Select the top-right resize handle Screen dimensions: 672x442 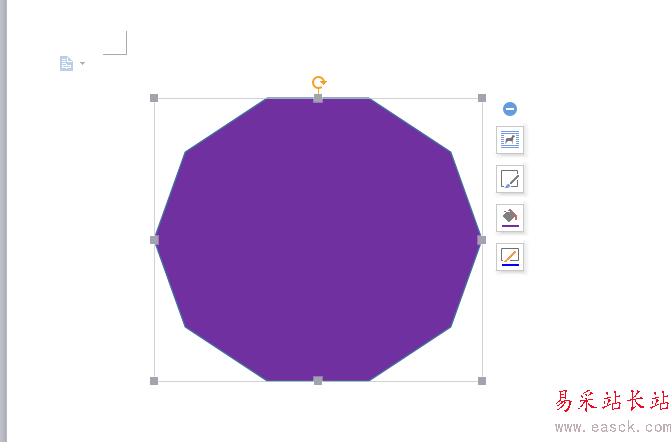tap(482, 98)
